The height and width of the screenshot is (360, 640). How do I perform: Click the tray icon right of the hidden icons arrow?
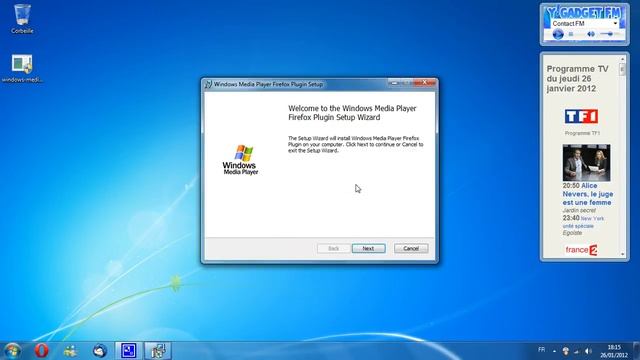(x=566, y=351)
